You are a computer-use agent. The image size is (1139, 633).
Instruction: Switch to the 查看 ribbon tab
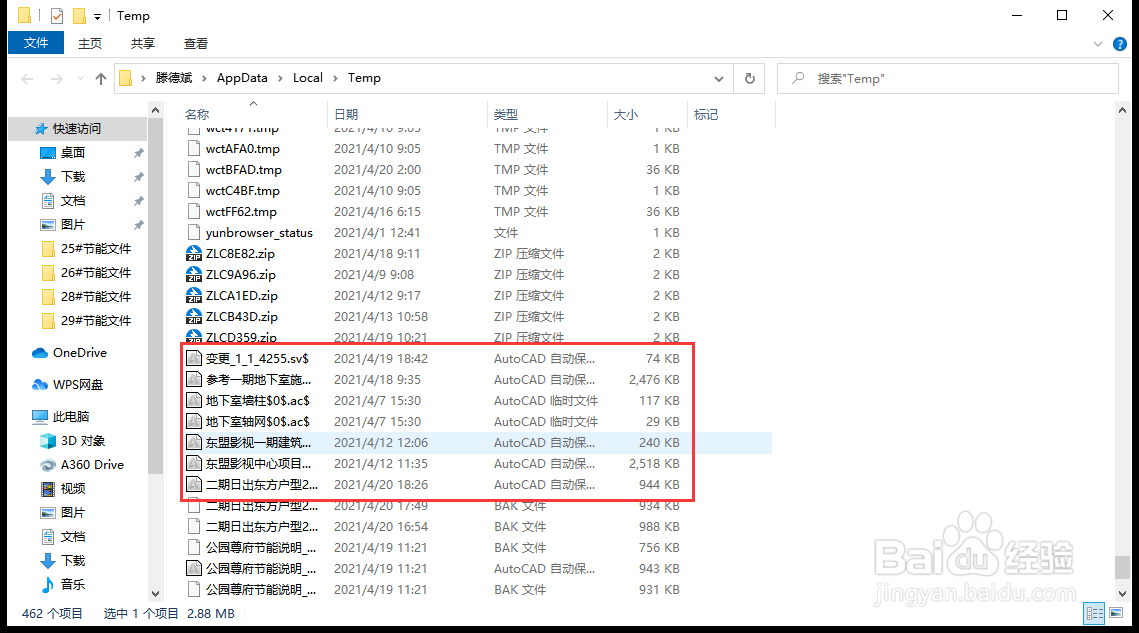[x=195, y=44]
